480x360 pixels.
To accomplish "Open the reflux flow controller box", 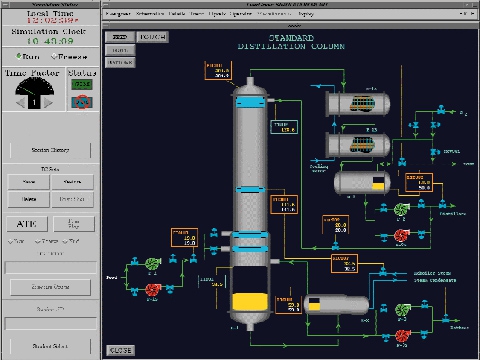I will pyautogui.click(x=335, y=225).
